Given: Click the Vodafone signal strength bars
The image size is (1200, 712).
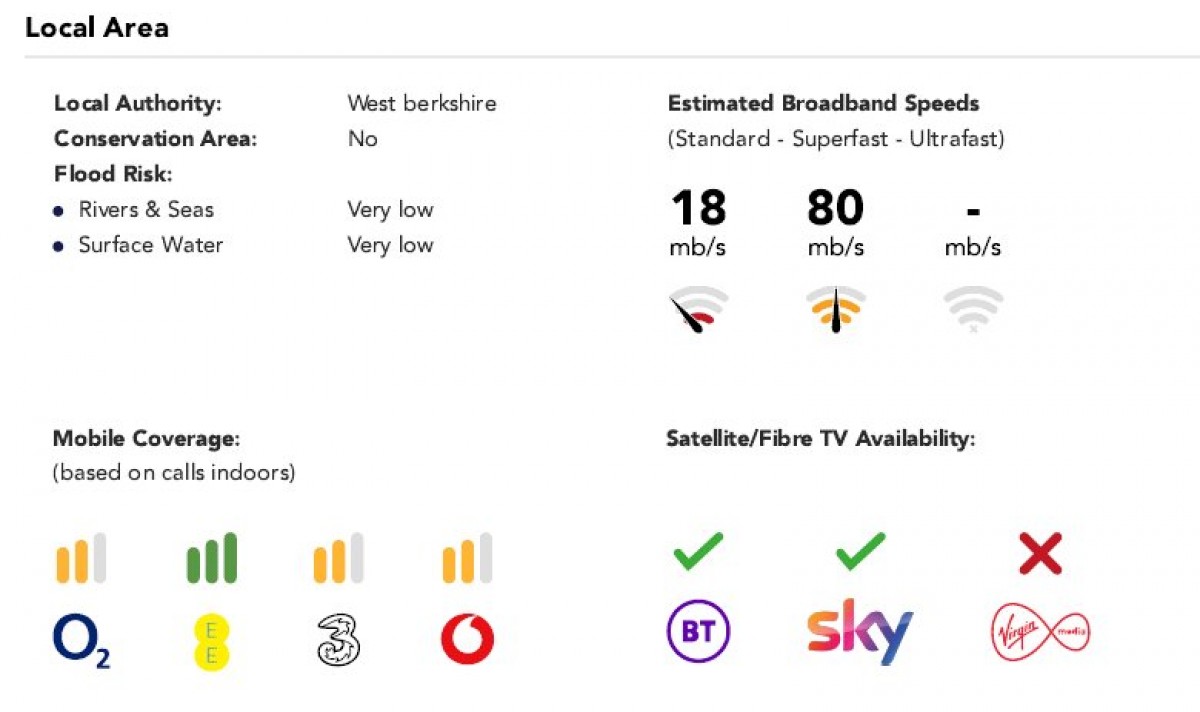Looking at the screenshot, I should [467, 558].
